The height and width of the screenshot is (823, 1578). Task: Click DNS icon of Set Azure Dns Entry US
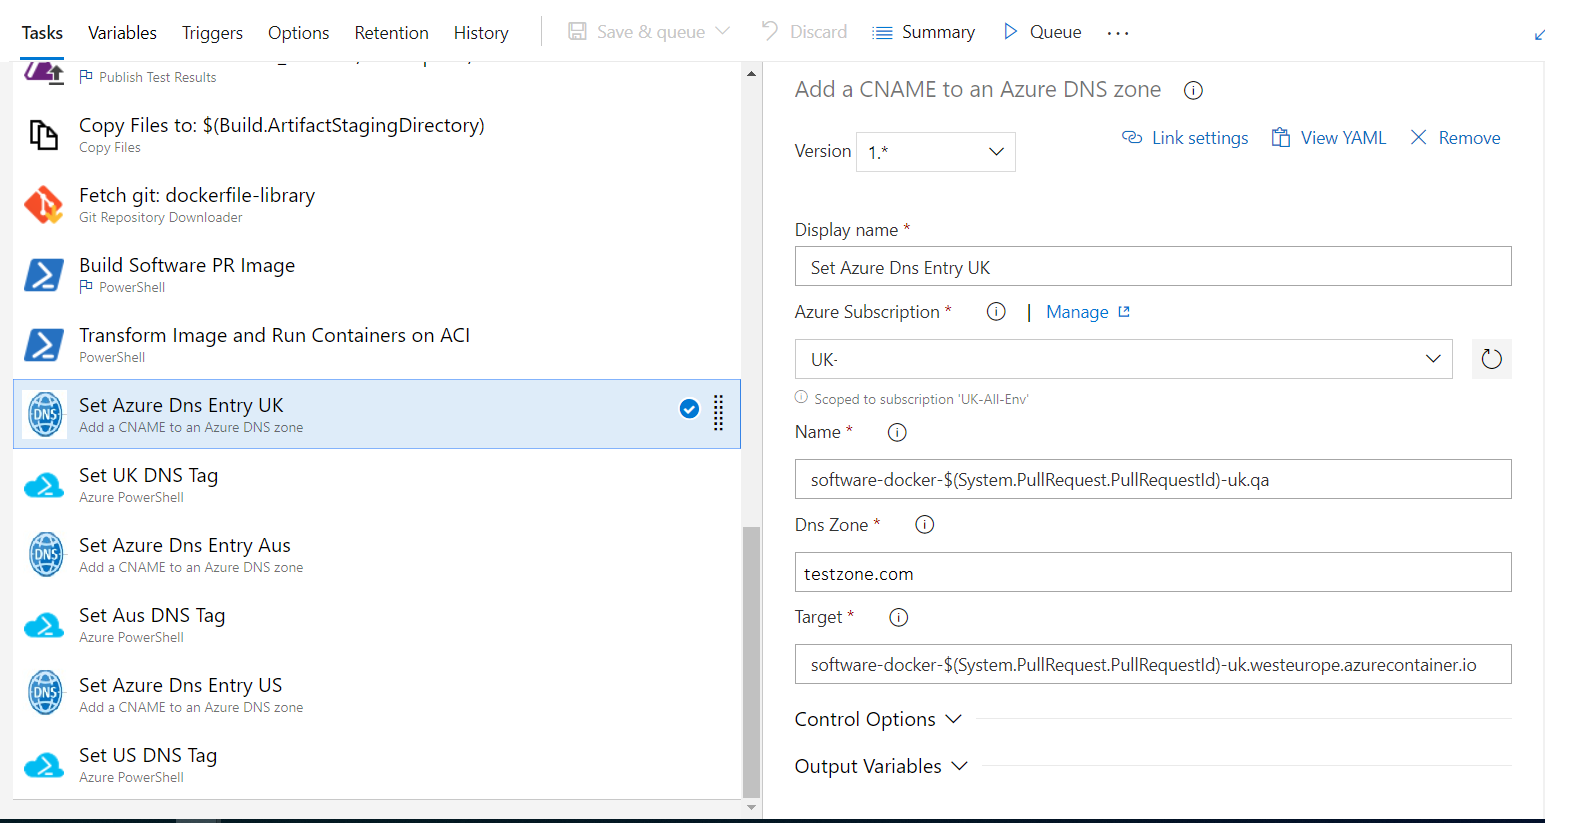click(x=45, y=694)
